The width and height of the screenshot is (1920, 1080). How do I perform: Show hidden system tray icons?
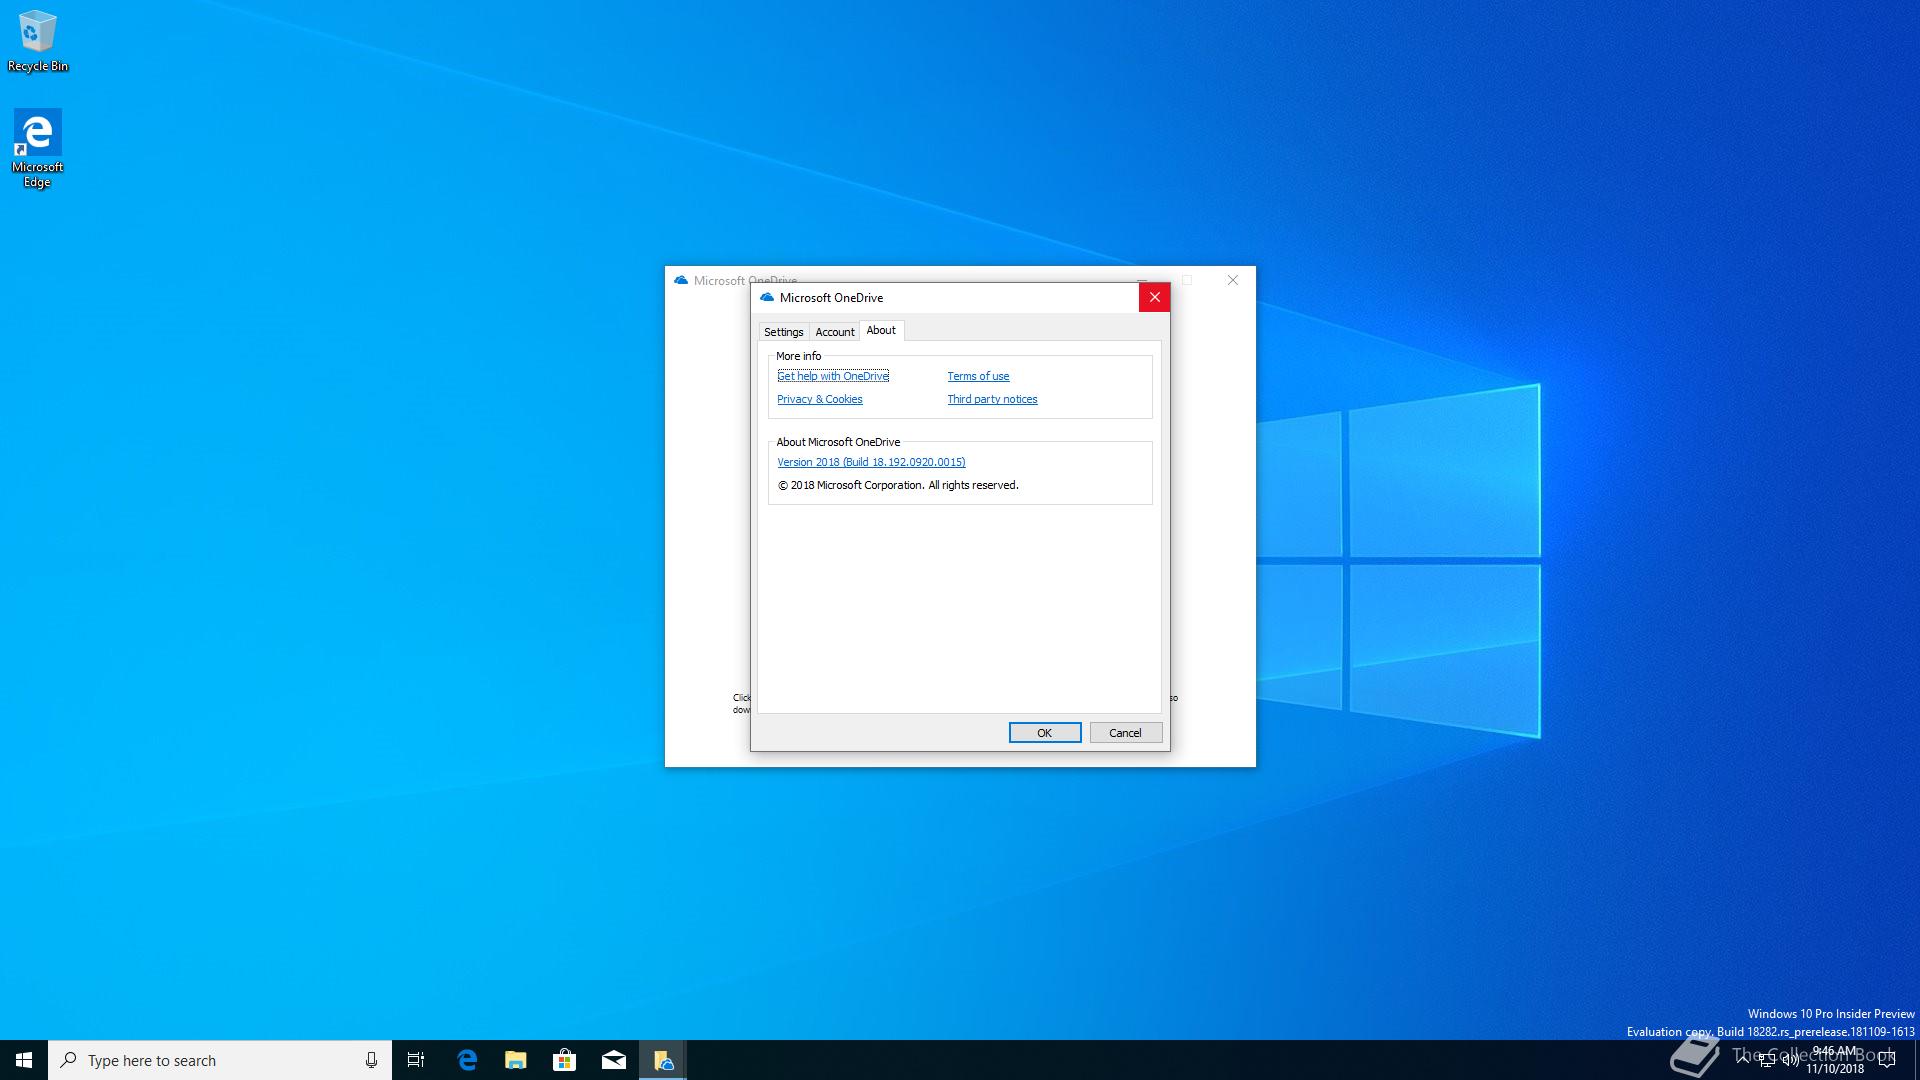click(x=1743, y=1060)
